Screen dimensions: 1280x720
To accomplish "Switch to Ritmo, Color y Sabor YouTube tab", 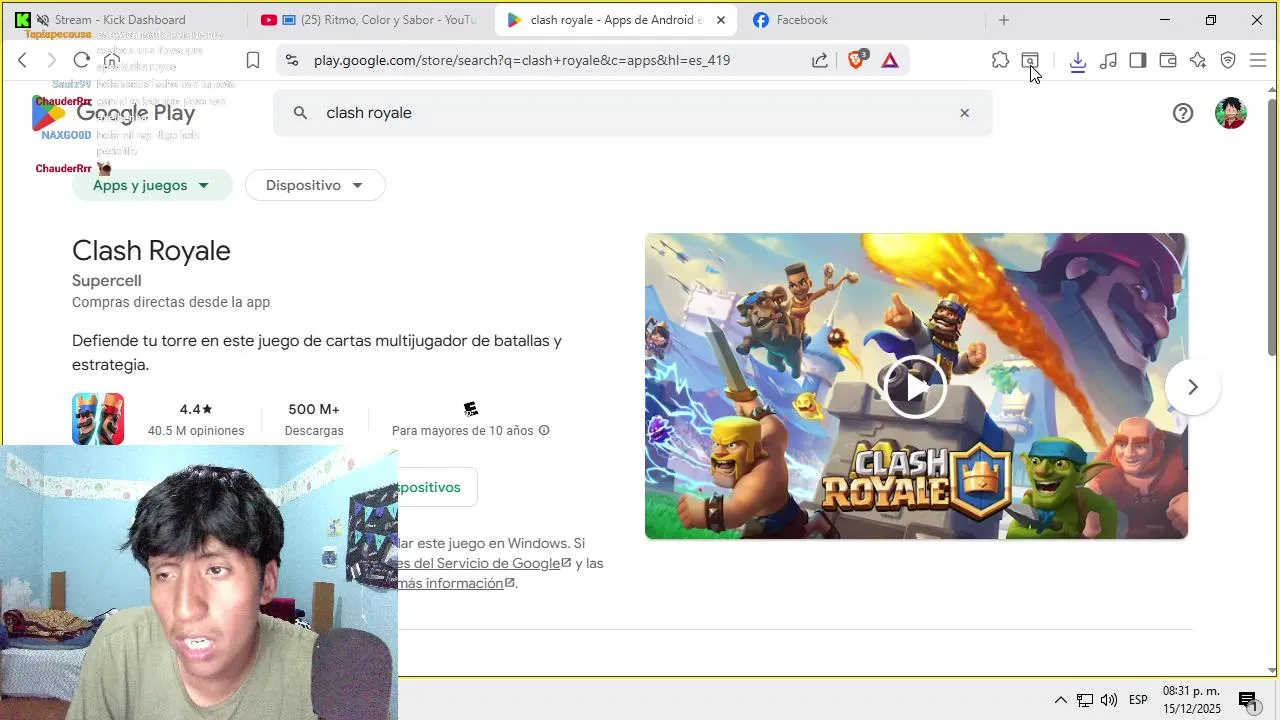I will coord(370,20).
